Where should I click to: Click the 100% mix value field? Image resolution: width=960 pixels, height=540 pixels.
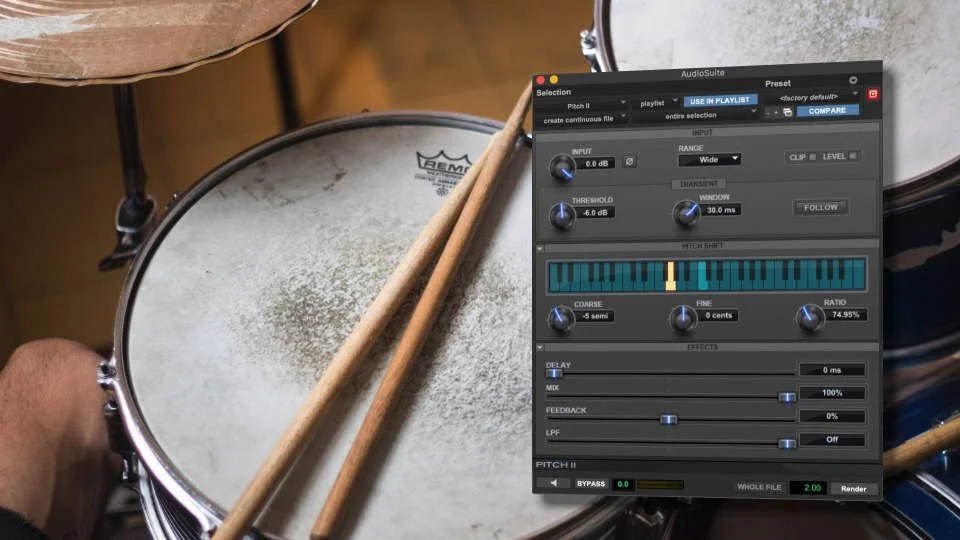[x=831, y=393]
